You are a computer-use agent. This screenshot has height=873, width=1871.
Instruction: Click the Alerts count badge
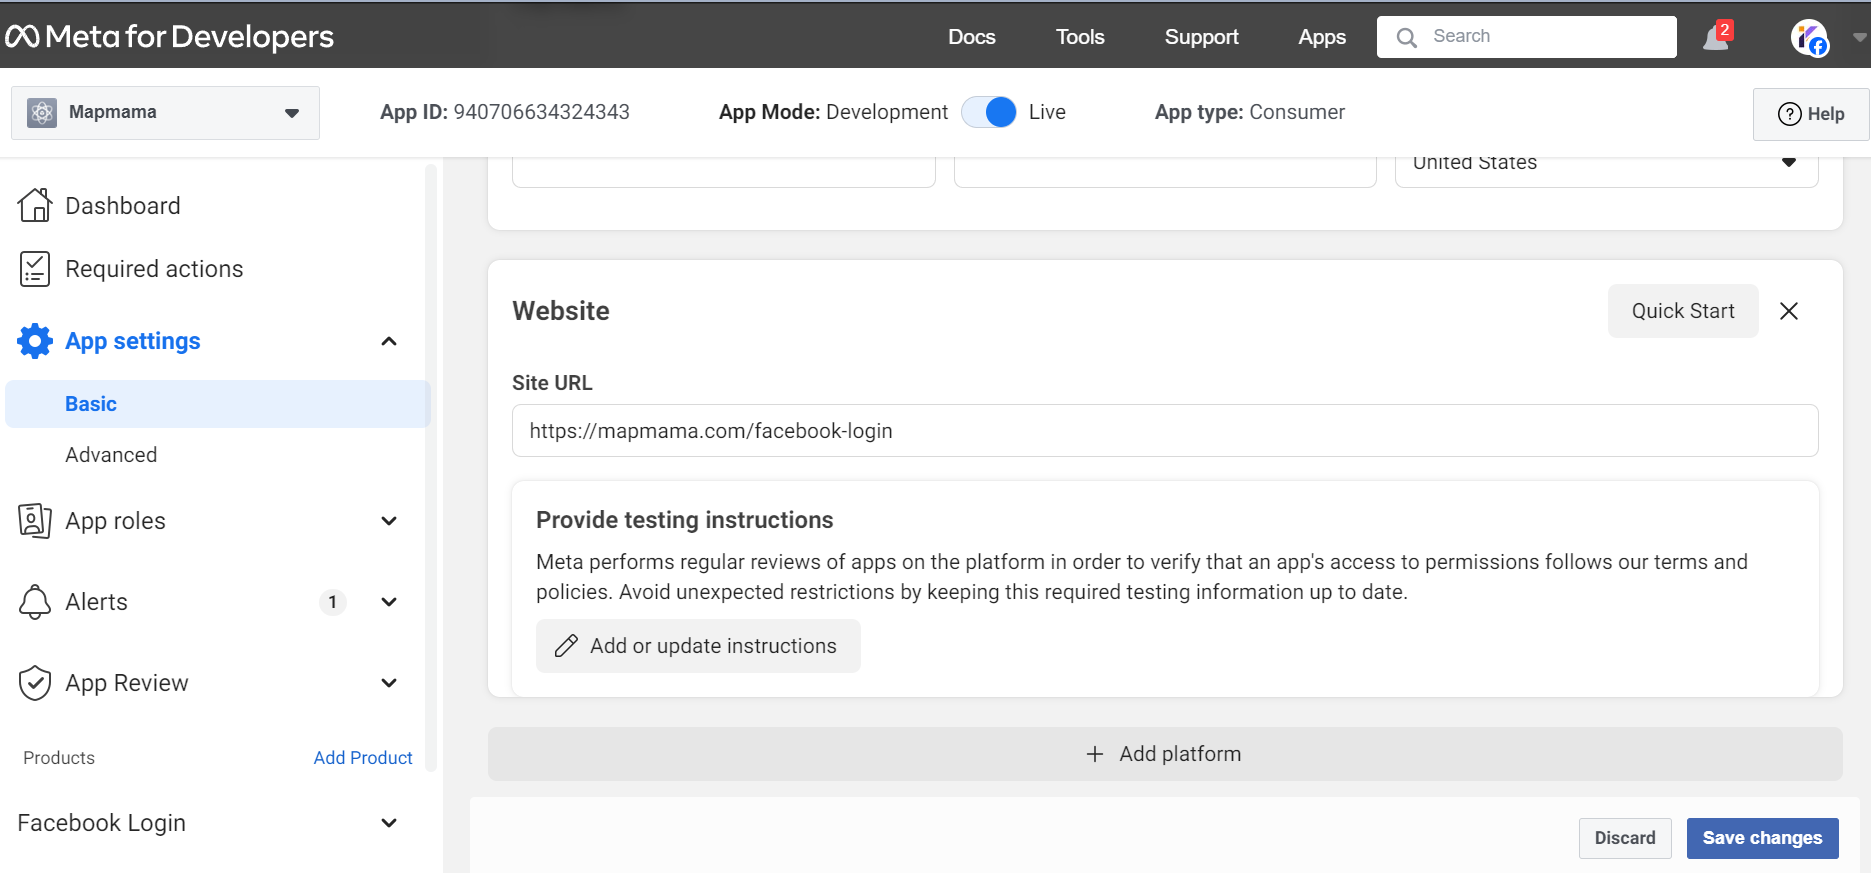(333, 602)
